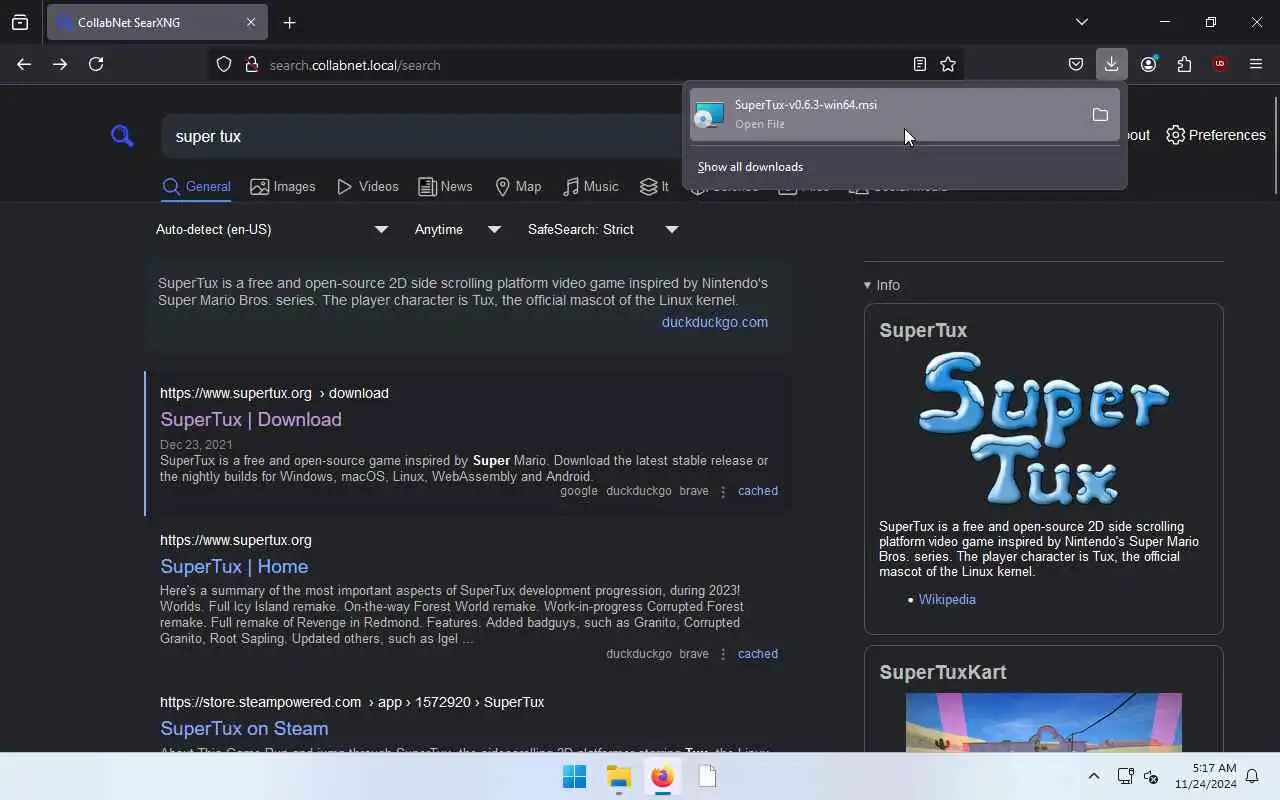Select the General search tab
The height and width of the screenshot is (800, 1280).
pyautogui.click(x=196, y=187)
